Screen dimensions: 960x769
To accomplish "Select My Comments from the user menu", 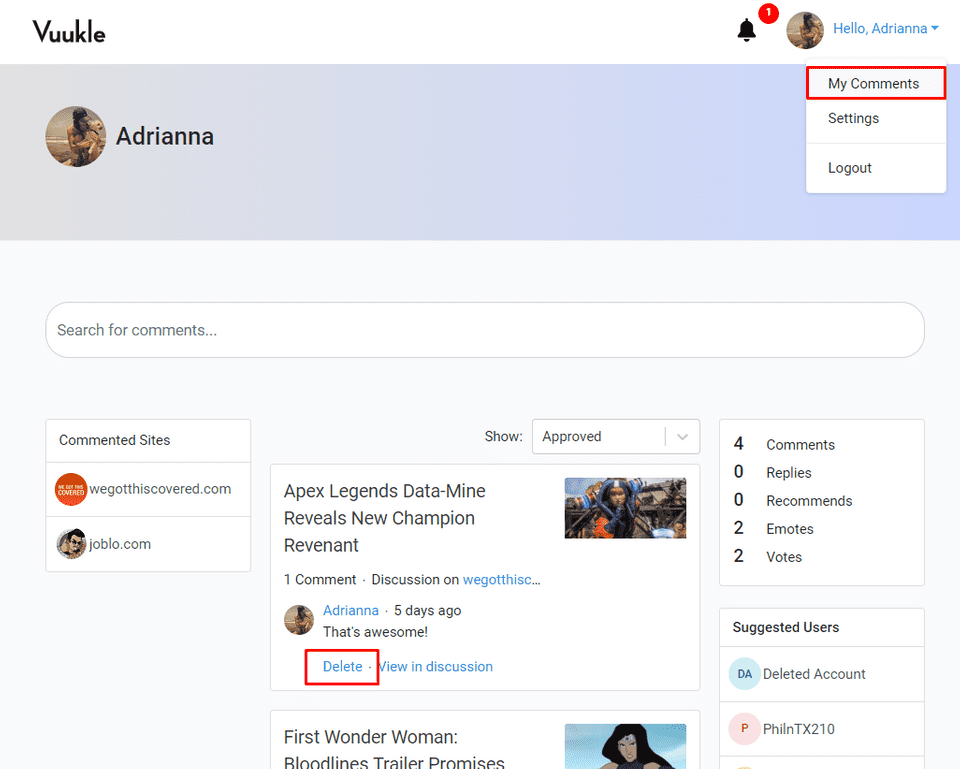I will tap(873, 84).
